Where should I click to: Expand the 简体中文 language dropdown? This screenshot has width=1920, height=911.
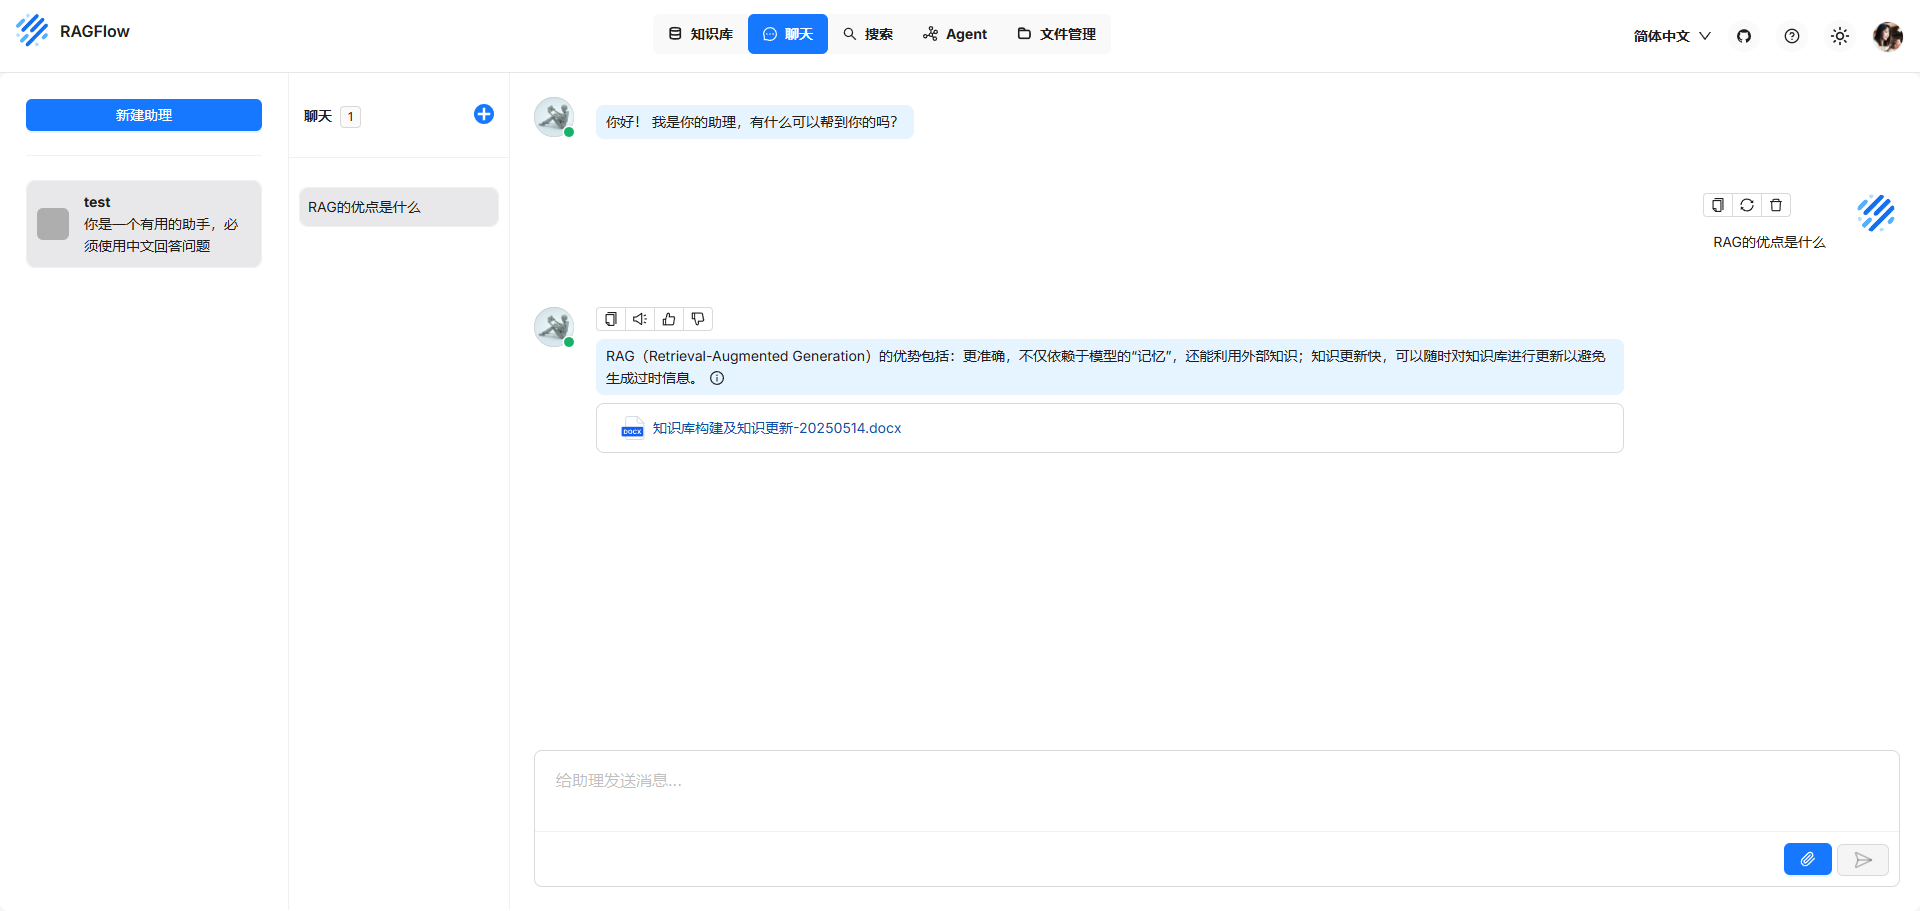click(1672, 36)
